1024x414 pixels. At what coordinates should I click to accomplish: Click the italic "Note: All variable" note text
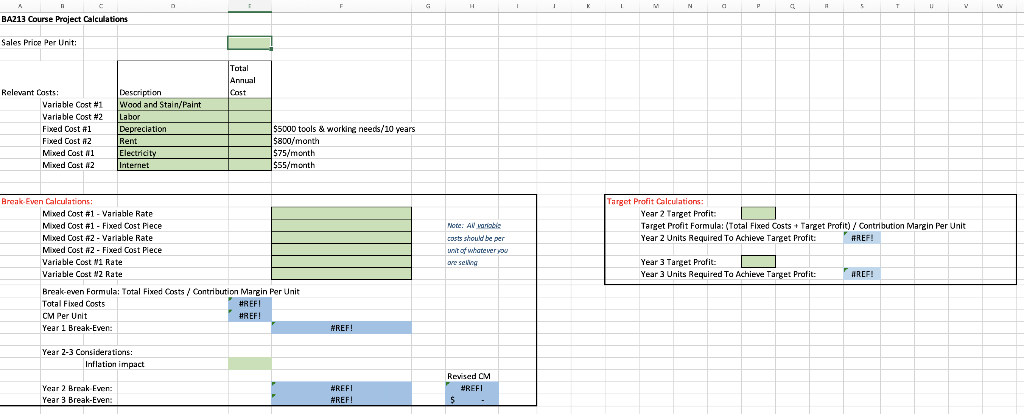point(473,226)
